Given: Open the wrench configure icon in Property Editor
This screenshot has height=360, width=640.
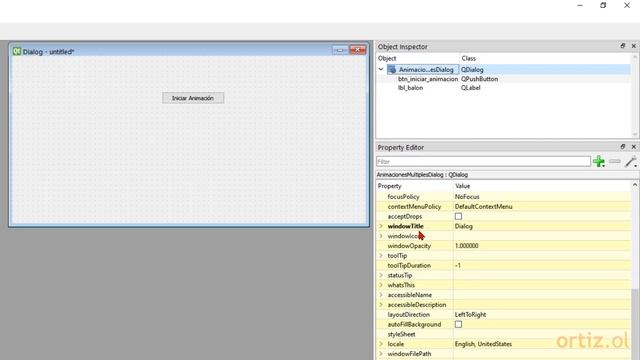Looking at the screenshot, I should pyautogui.click(x=631, y=162).
